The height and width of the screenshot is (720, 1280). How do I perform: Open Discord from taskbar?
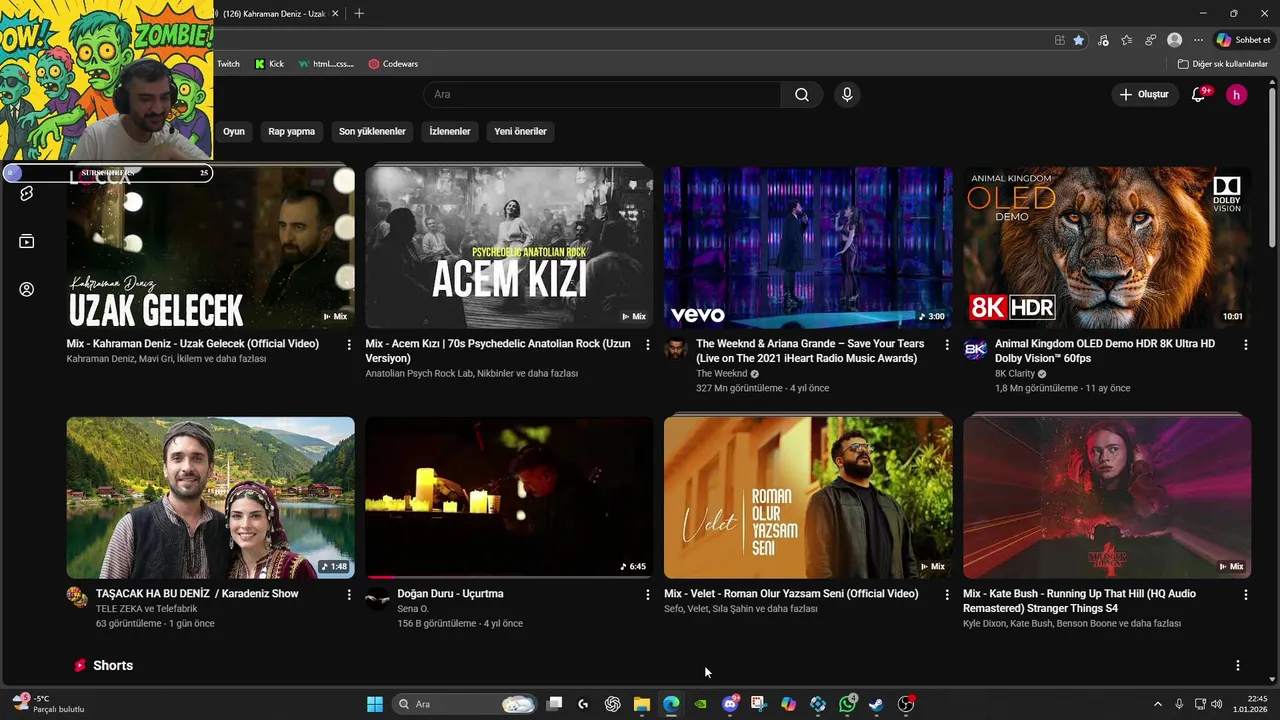click(730, 704)
